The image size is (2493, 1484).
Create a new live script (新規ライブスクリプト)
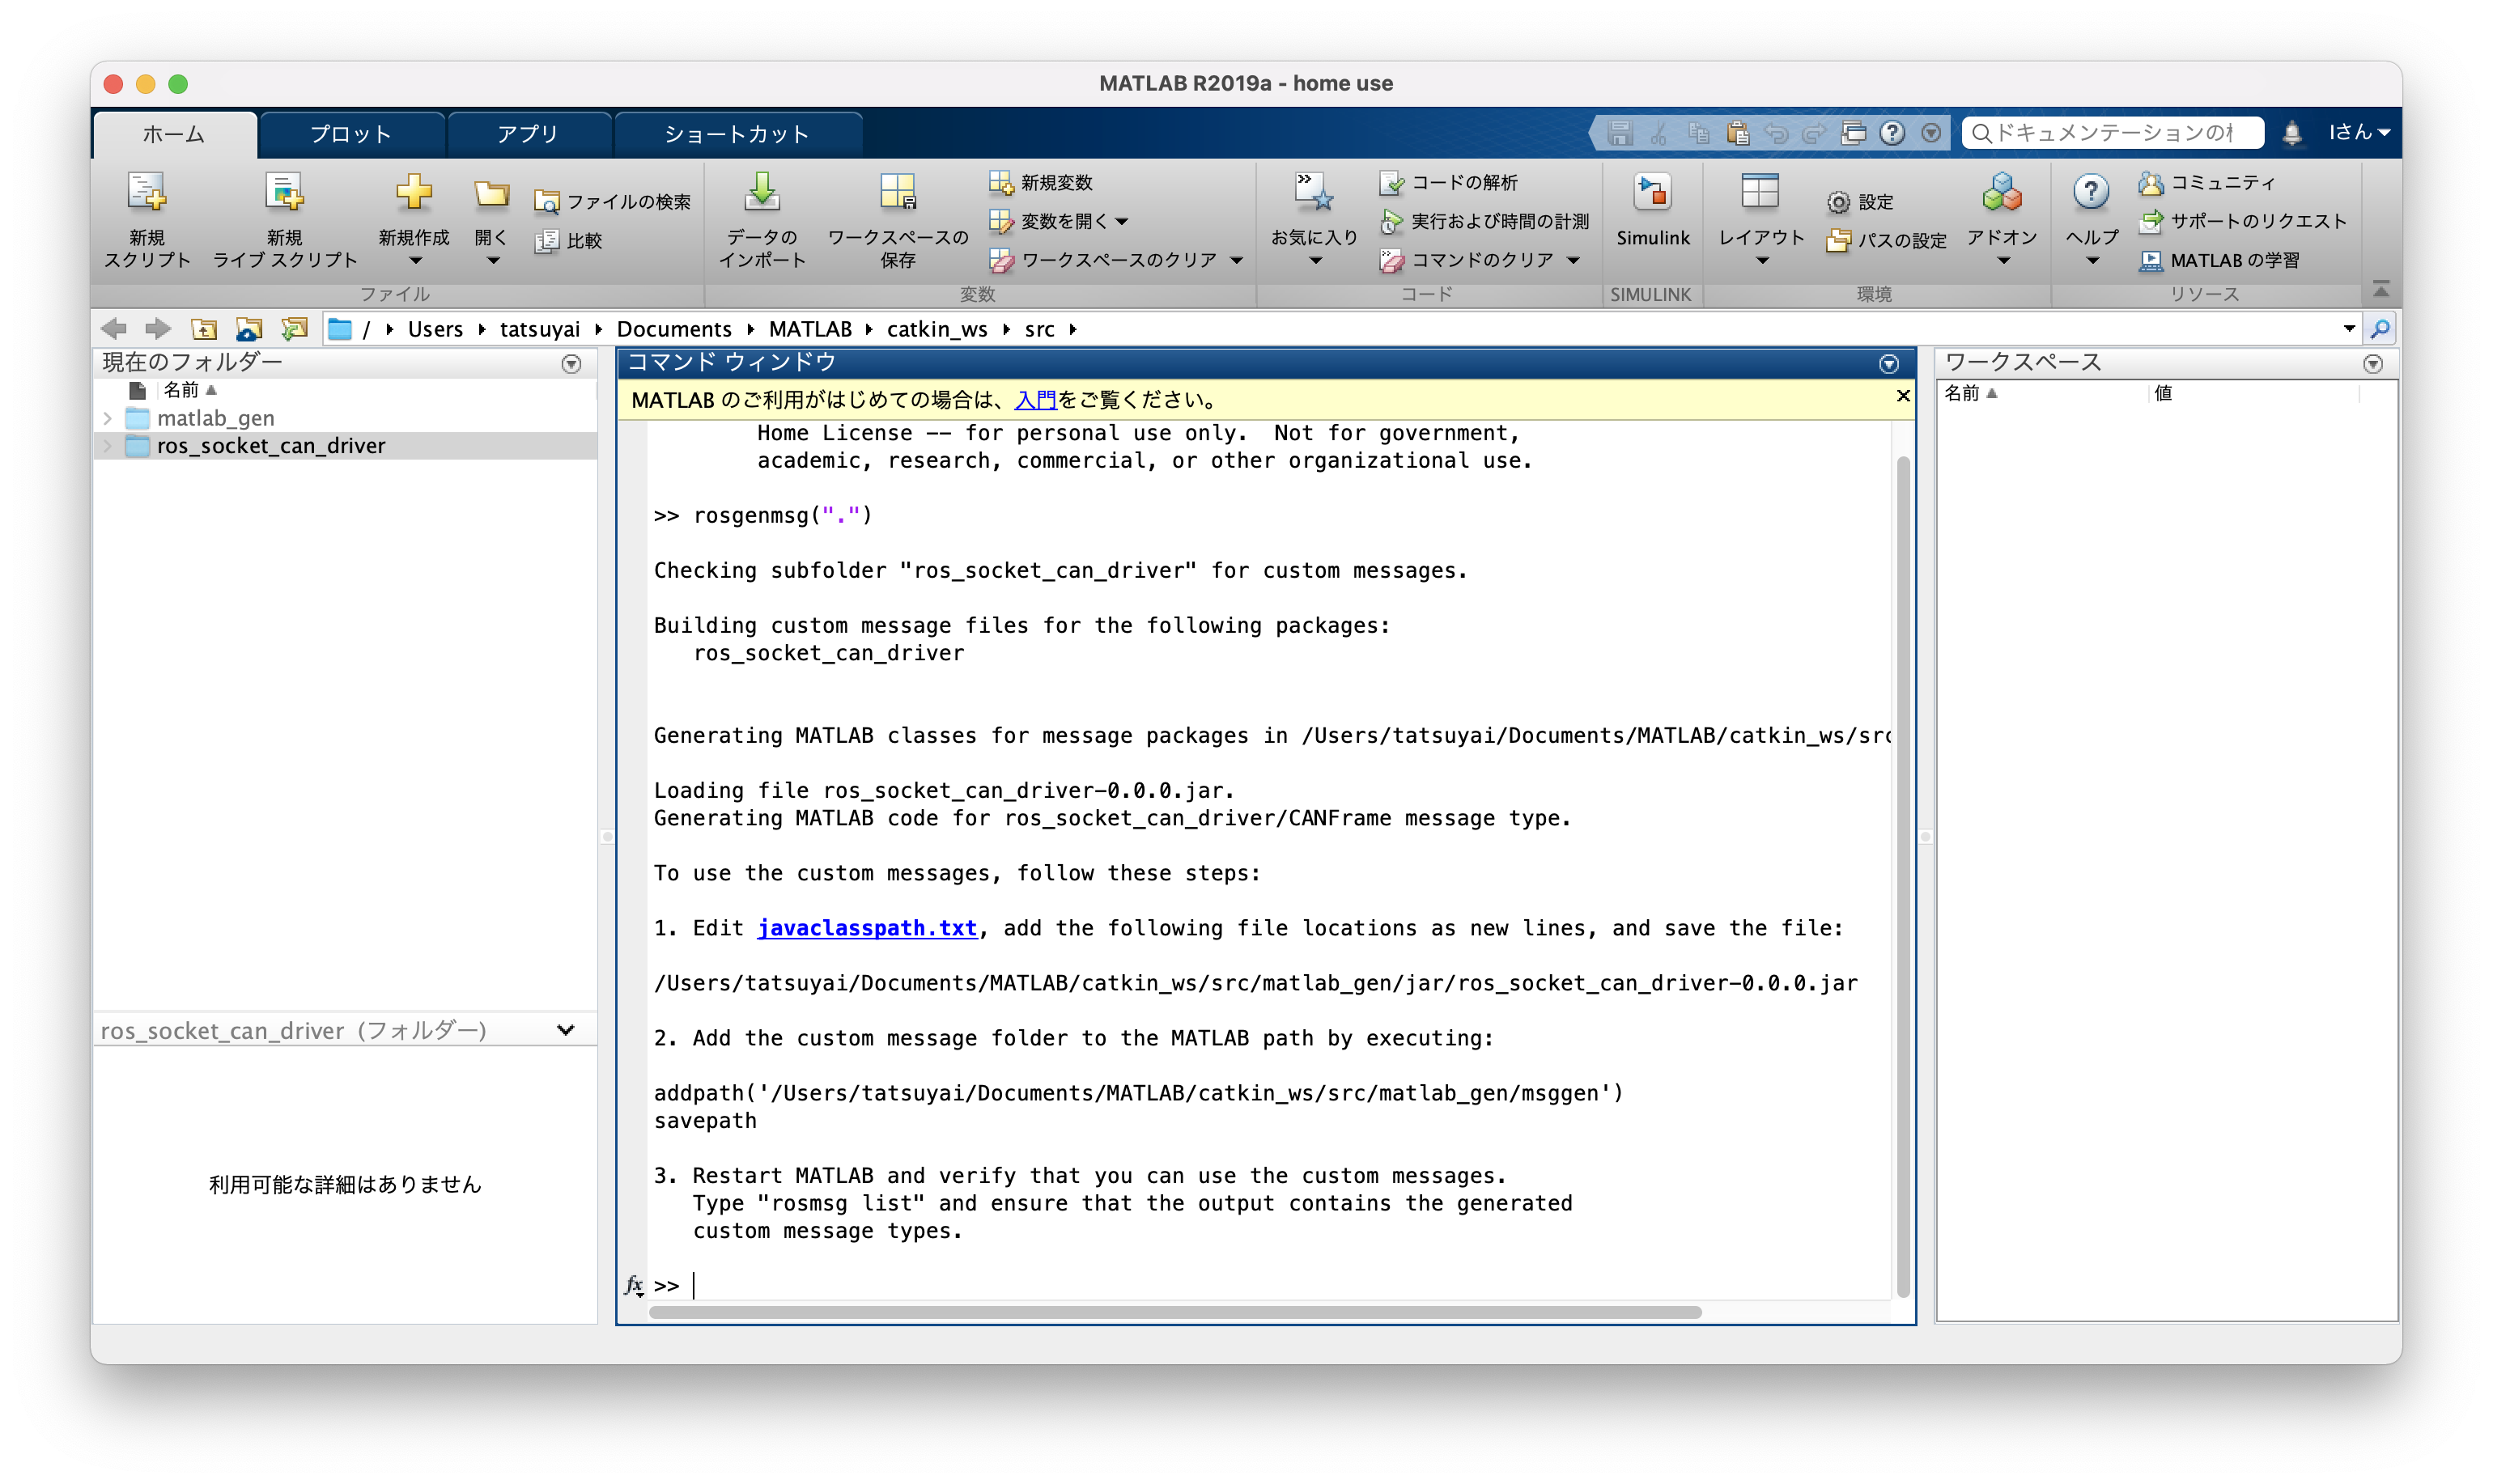click(x=284, y=220)
